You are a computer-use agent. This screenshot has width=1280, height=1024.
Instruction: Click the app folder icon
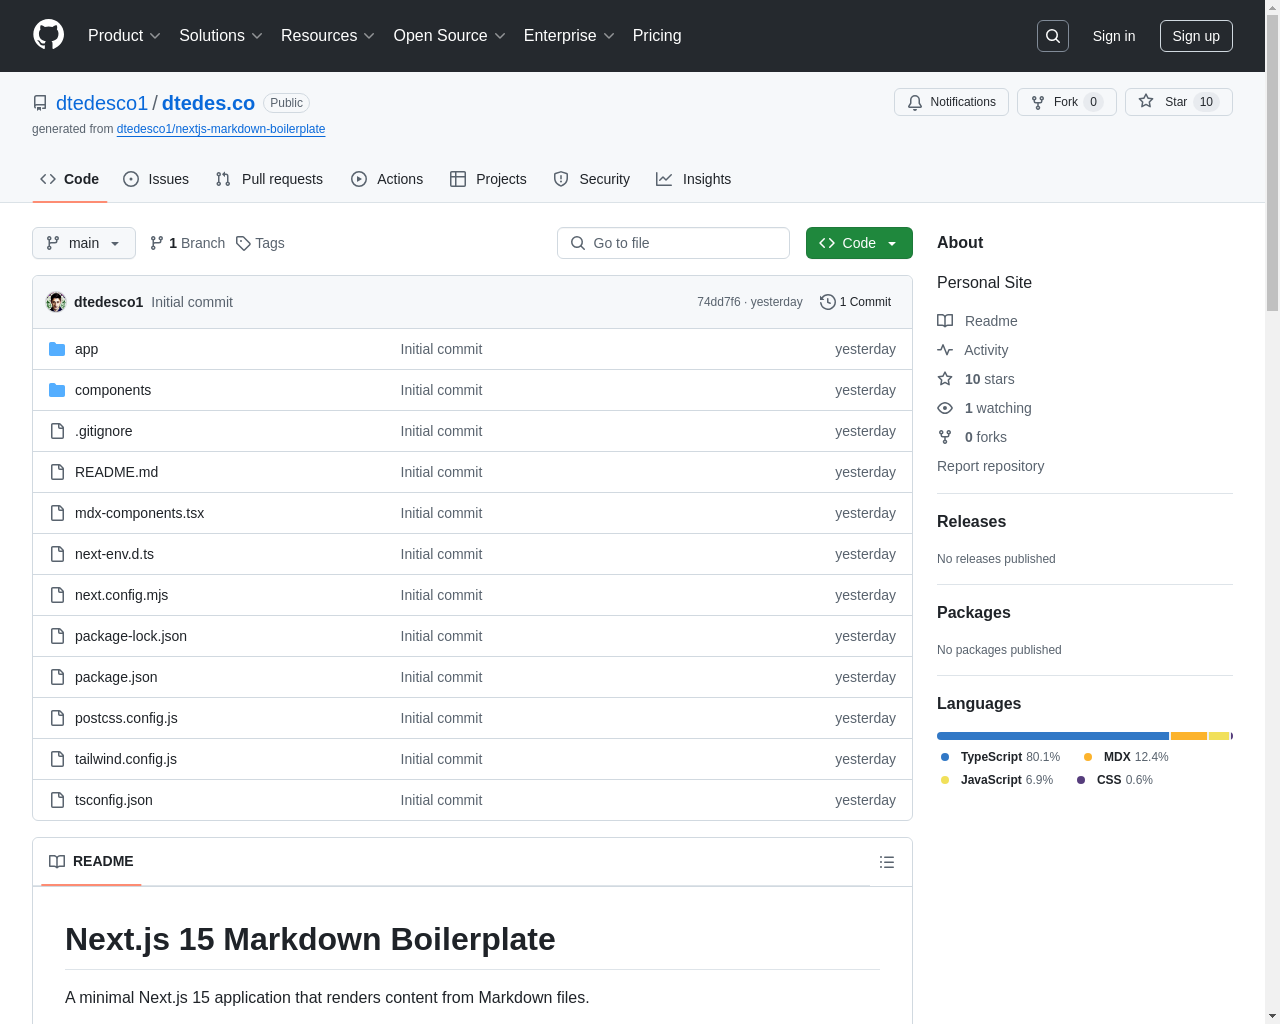[x=57, y=349]
